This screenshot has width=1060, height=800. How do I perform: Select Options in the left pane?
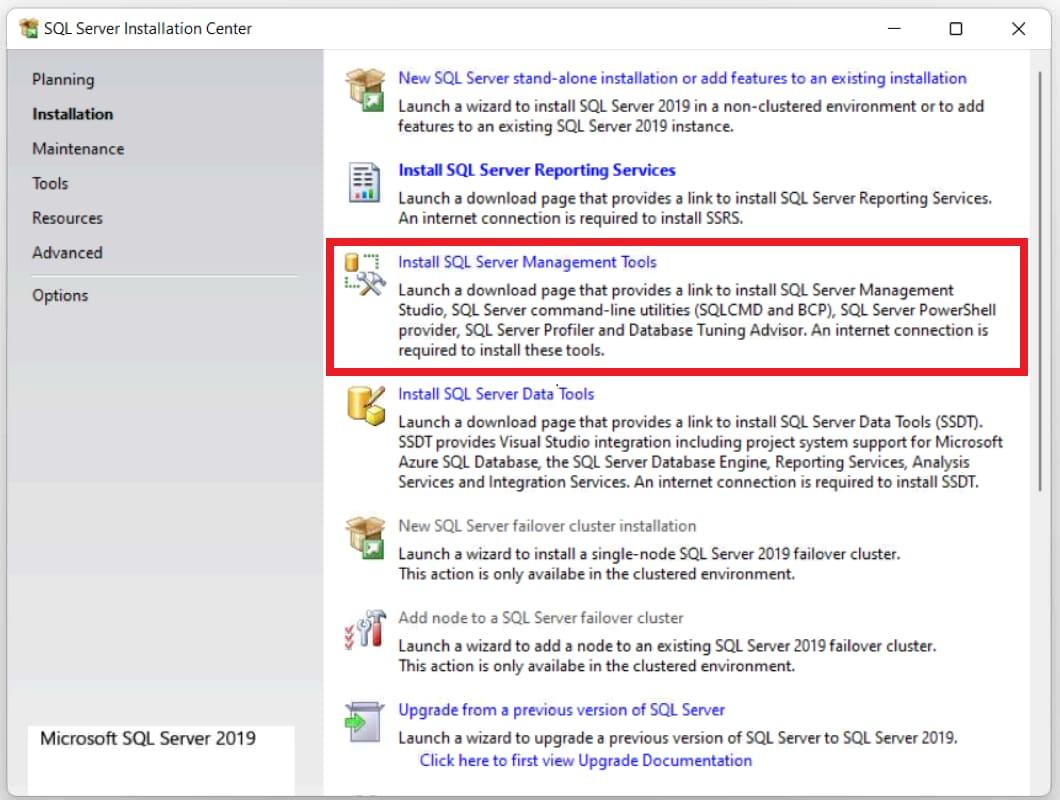coord(60,295)
